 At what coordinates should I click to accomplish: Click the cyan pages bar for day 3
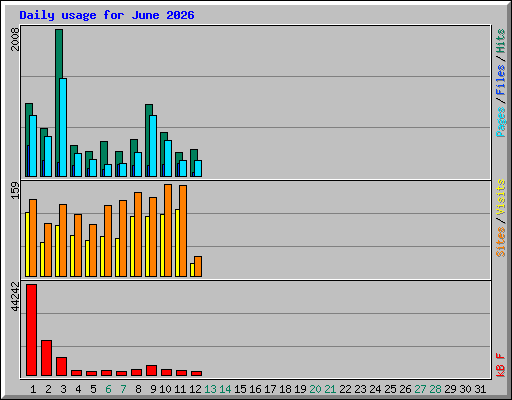(x=63, y=127)
